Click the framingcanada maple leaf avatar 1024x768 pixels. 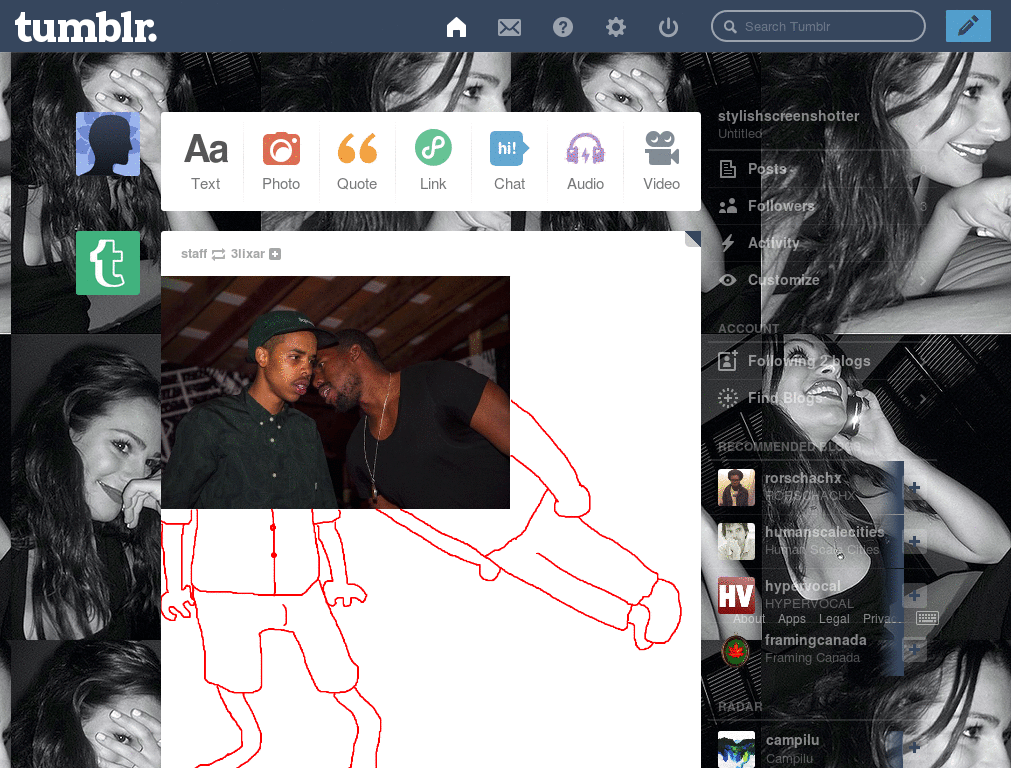[x=736, y=650]
